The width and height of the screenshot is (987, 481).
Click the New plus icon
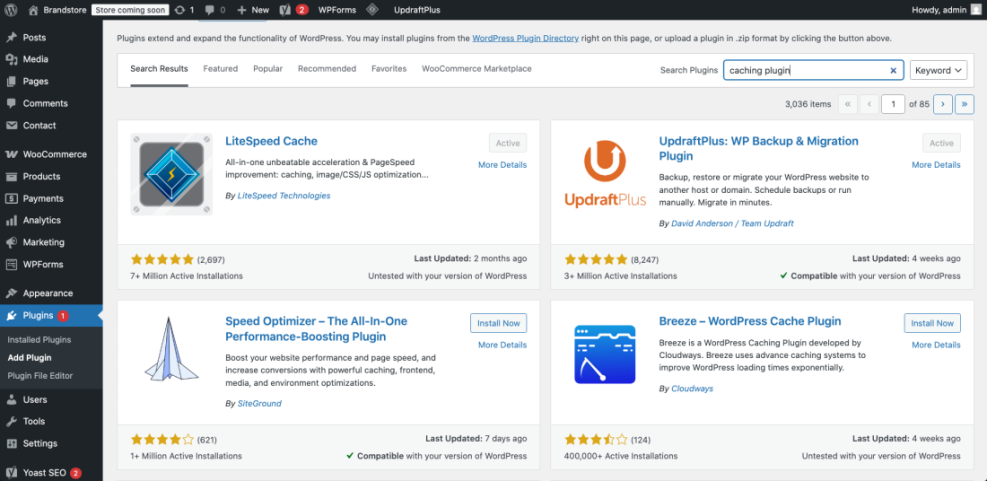[x=242, y=9]
